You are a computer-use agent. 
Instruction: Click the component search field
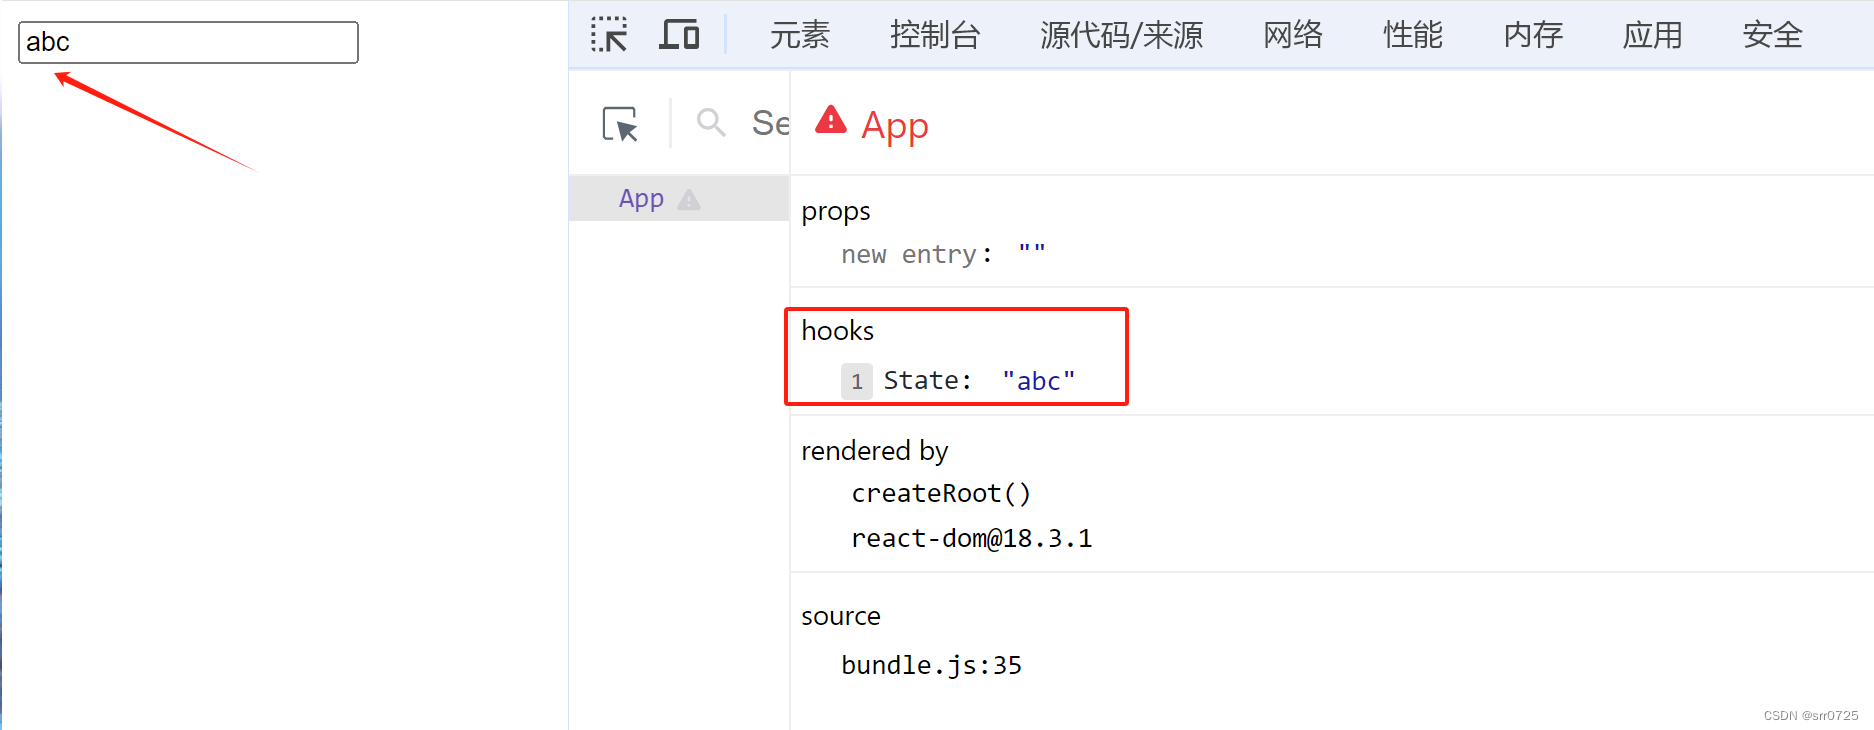coord(770,123)
